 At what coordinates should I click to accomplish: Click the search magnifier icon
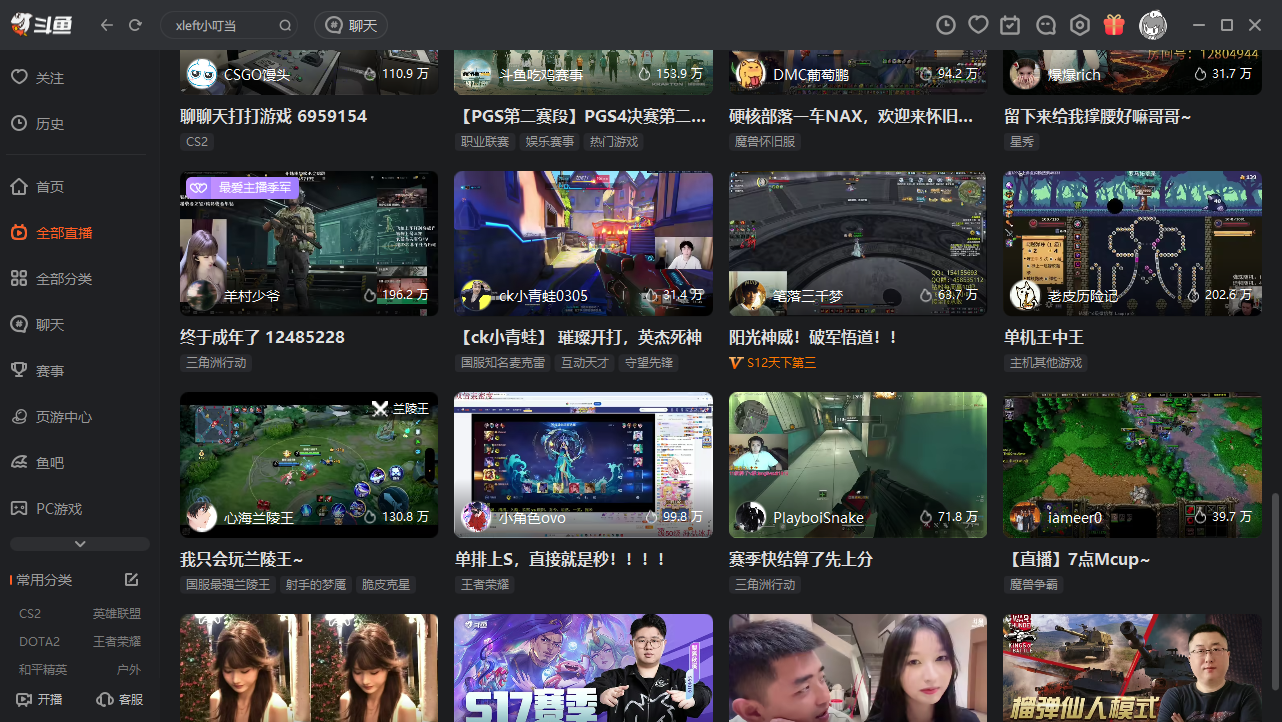[285, 25]
